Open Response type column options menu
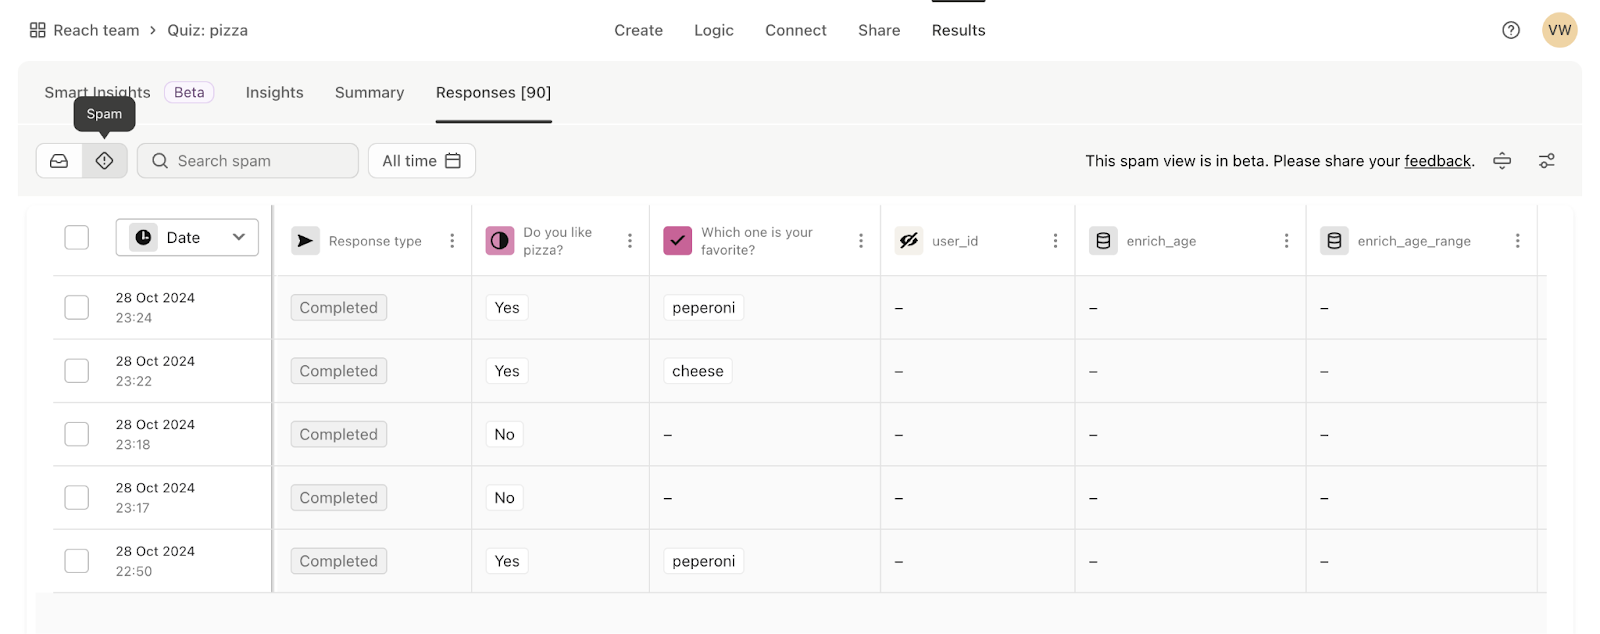Screen dimensions: 1600x634 click(452, 241)
